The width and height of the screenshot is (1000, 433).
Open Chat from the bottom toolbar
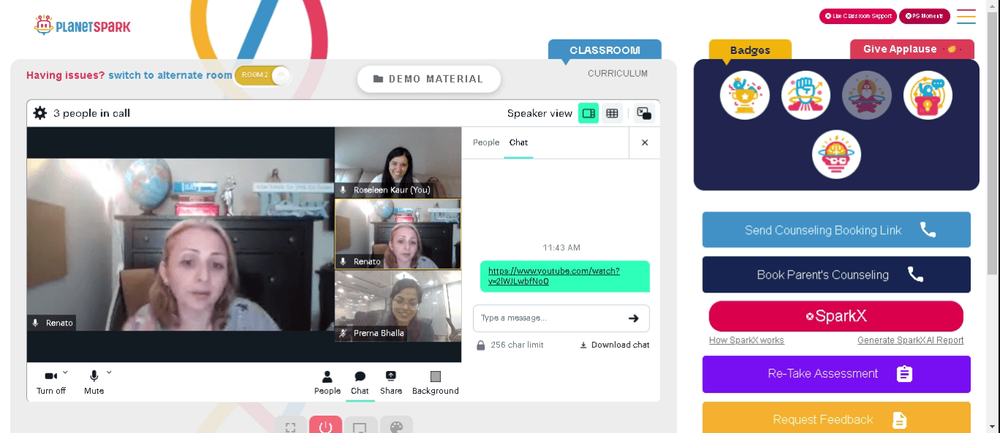360,383
